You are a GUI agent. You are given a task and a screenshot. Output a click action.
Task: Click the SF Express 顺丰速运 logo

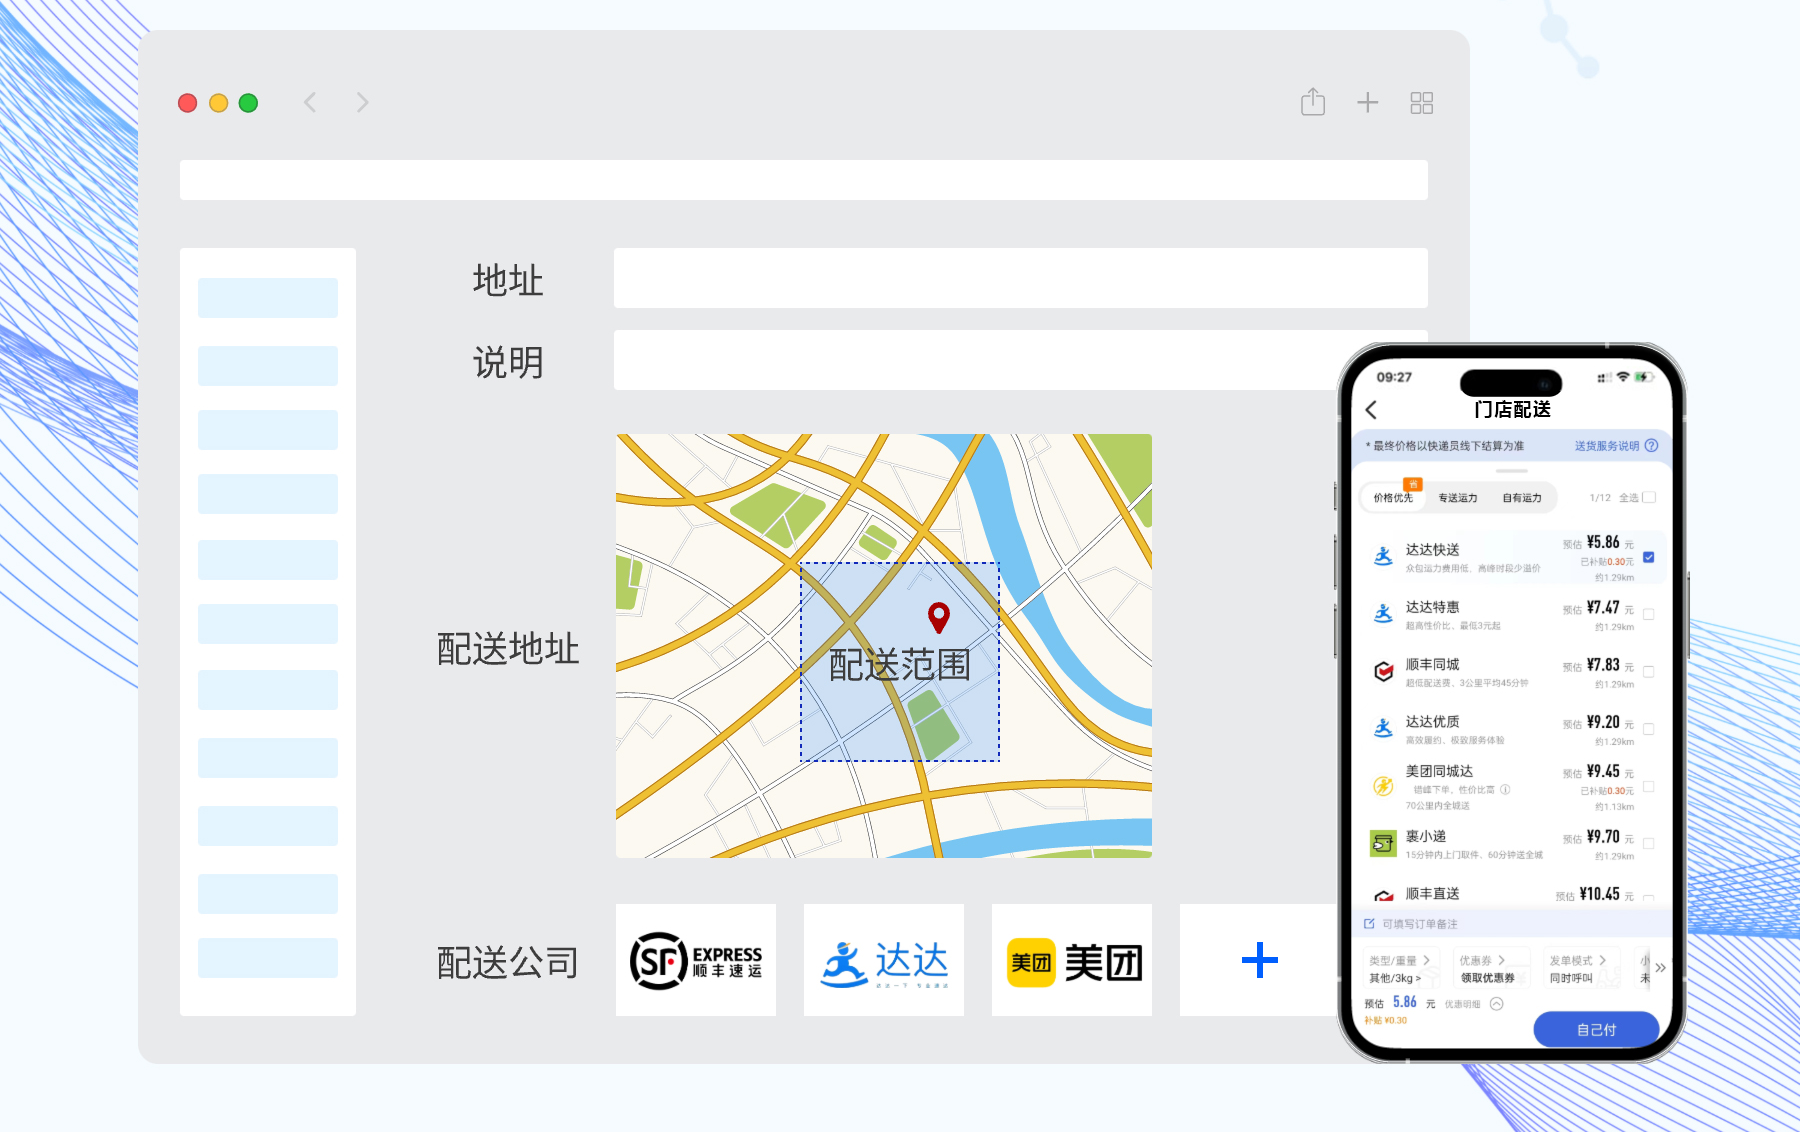point(695,960)
